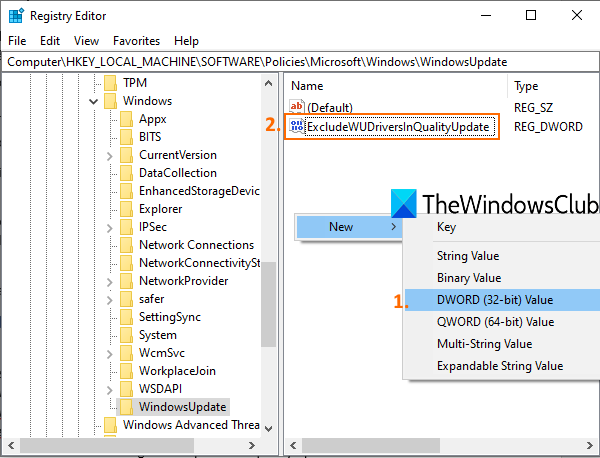Click the TPM folder icon

click(111, 83)
